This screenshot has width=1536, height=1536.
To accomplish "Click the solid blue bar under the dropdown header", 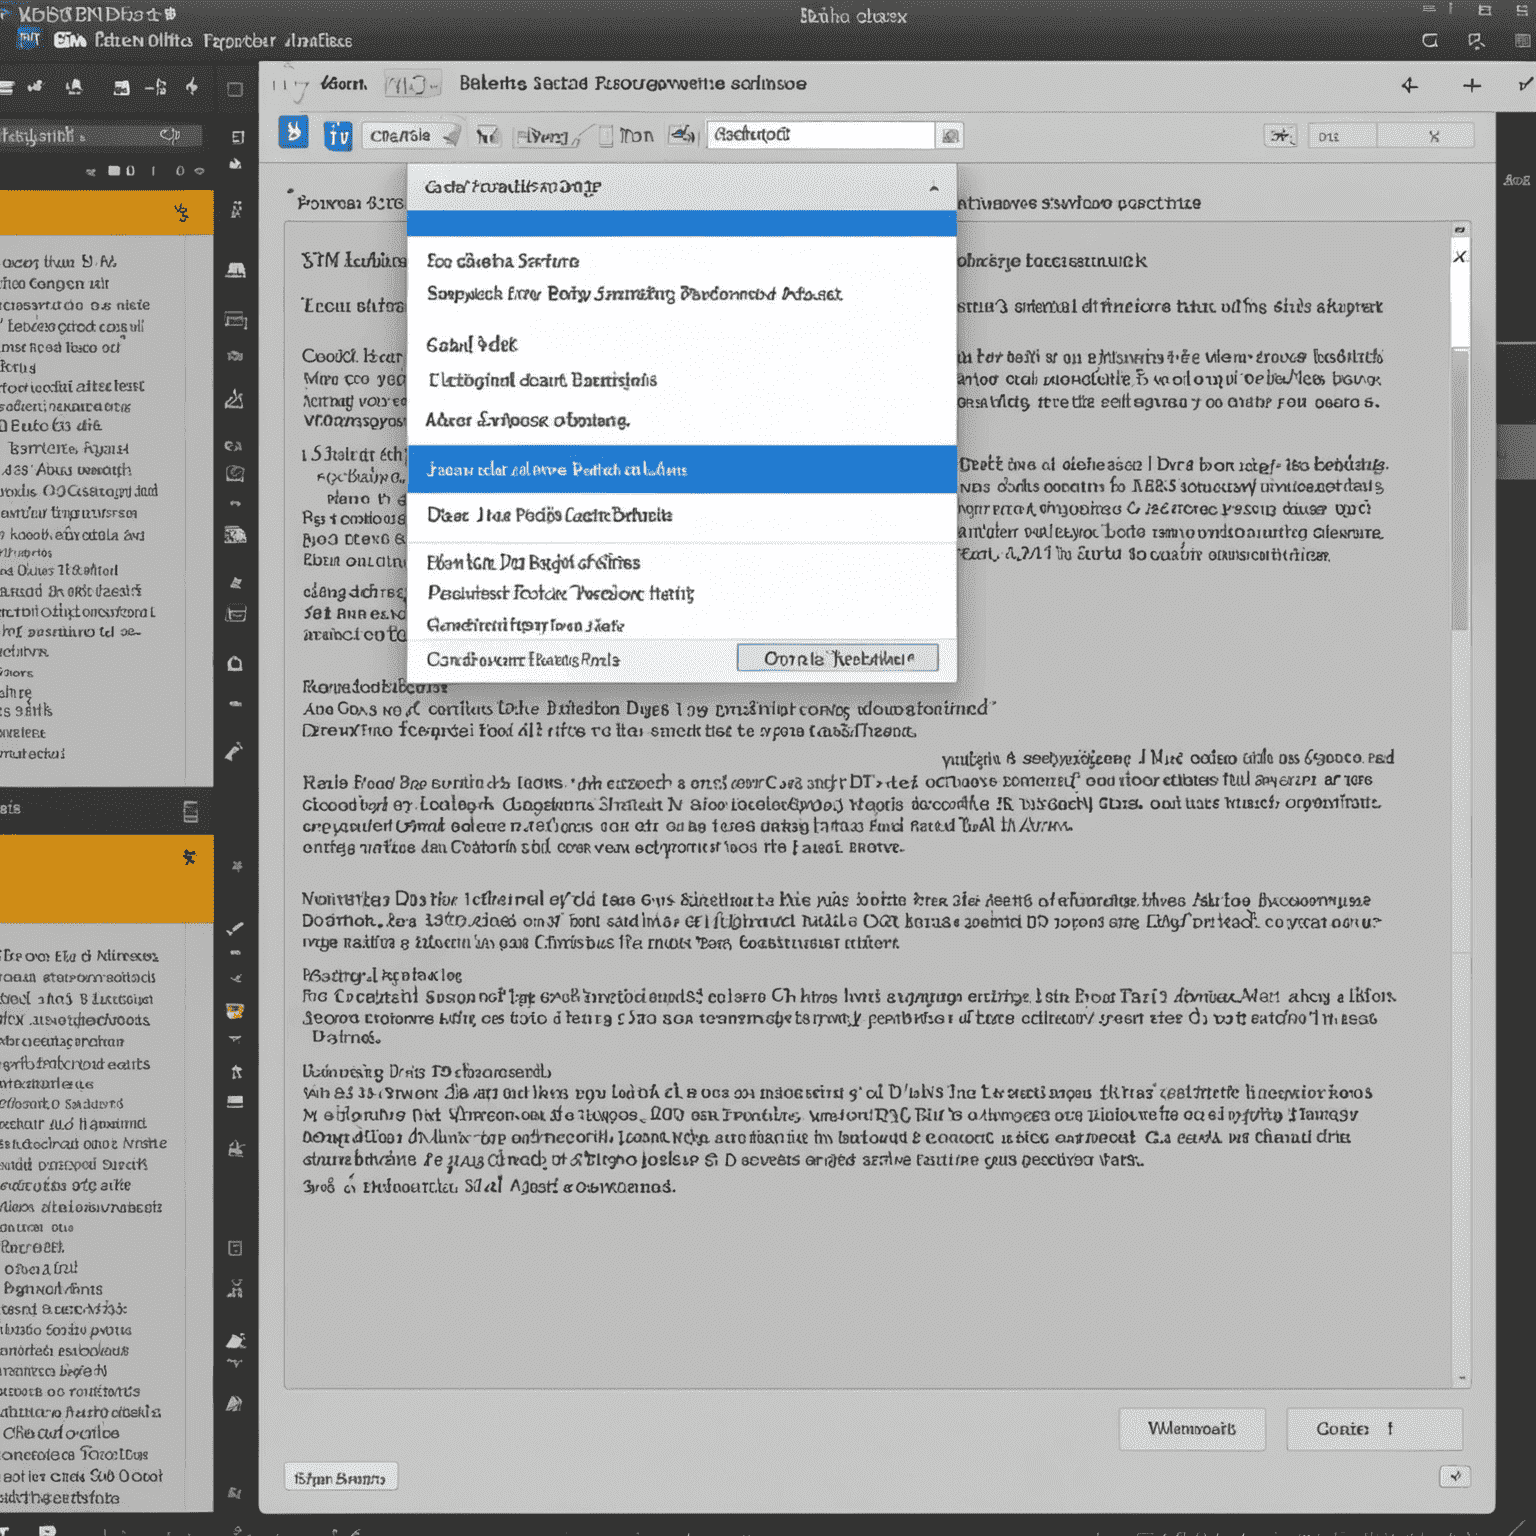I will coord(682,223).
